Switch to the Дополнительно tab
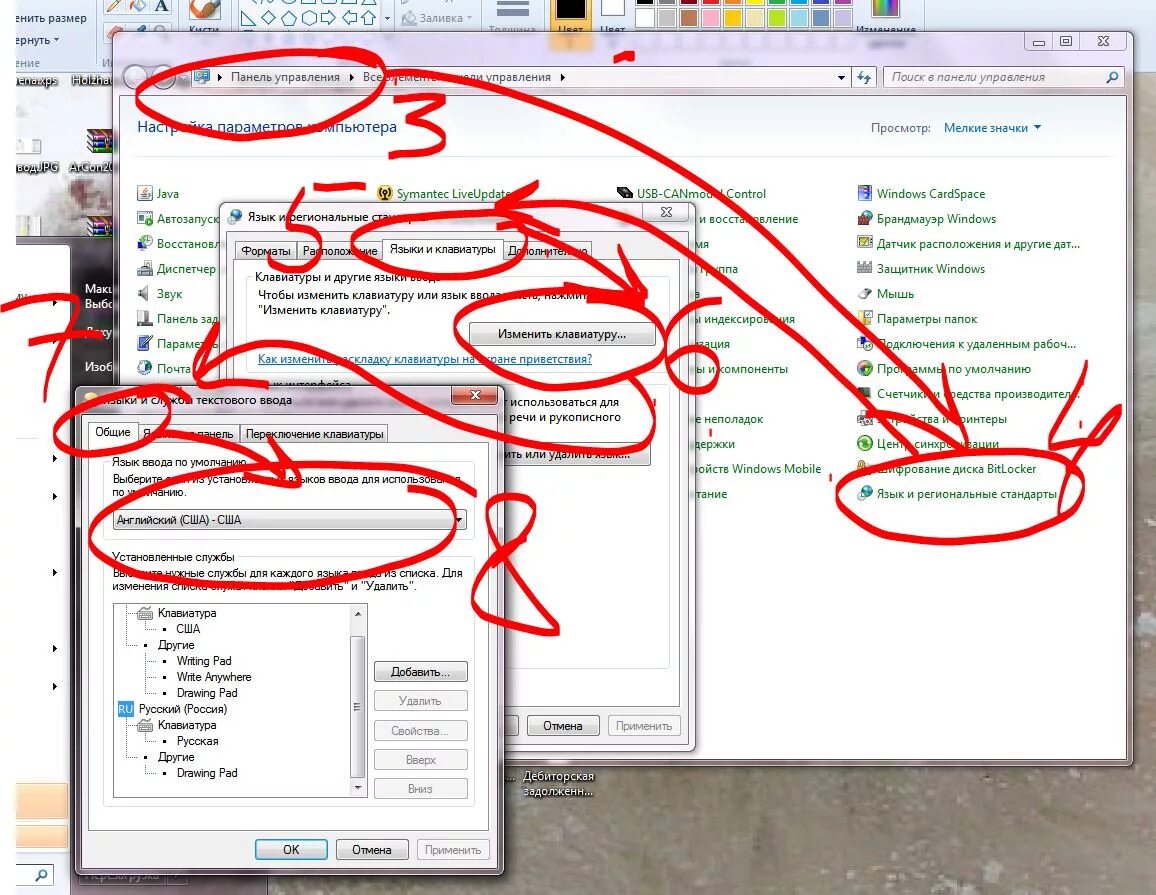 coord(547,251)
